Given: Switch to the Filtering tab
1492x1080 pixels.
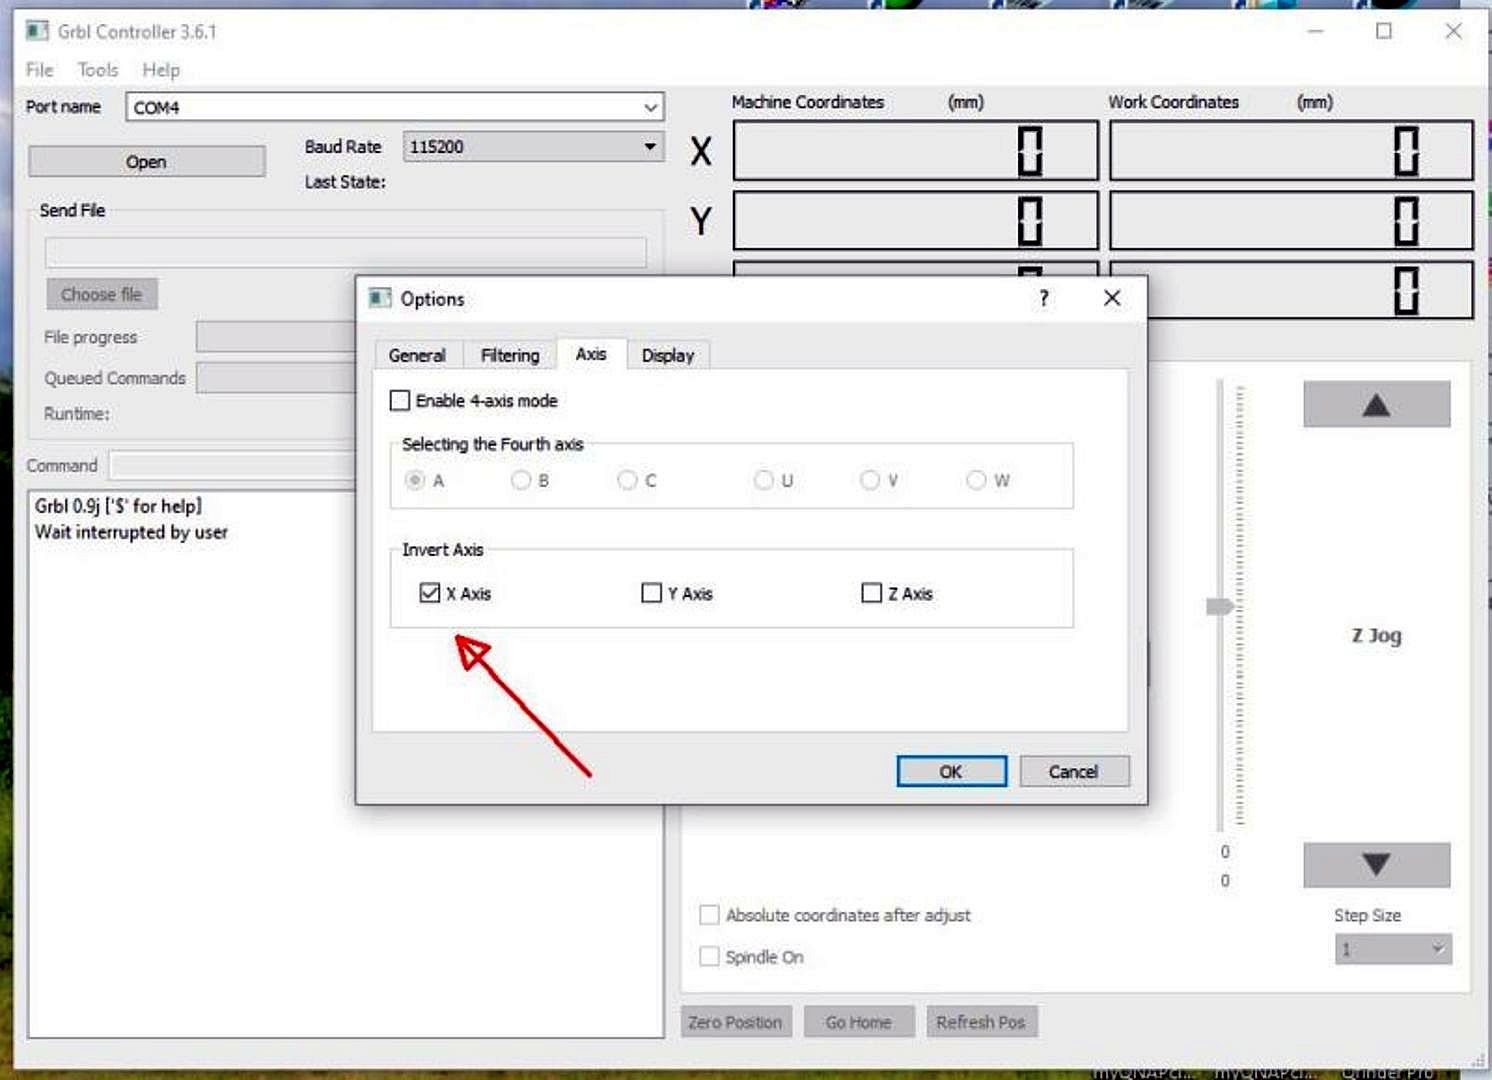Looking at the screenshot, I should click(x=509, y=355).
